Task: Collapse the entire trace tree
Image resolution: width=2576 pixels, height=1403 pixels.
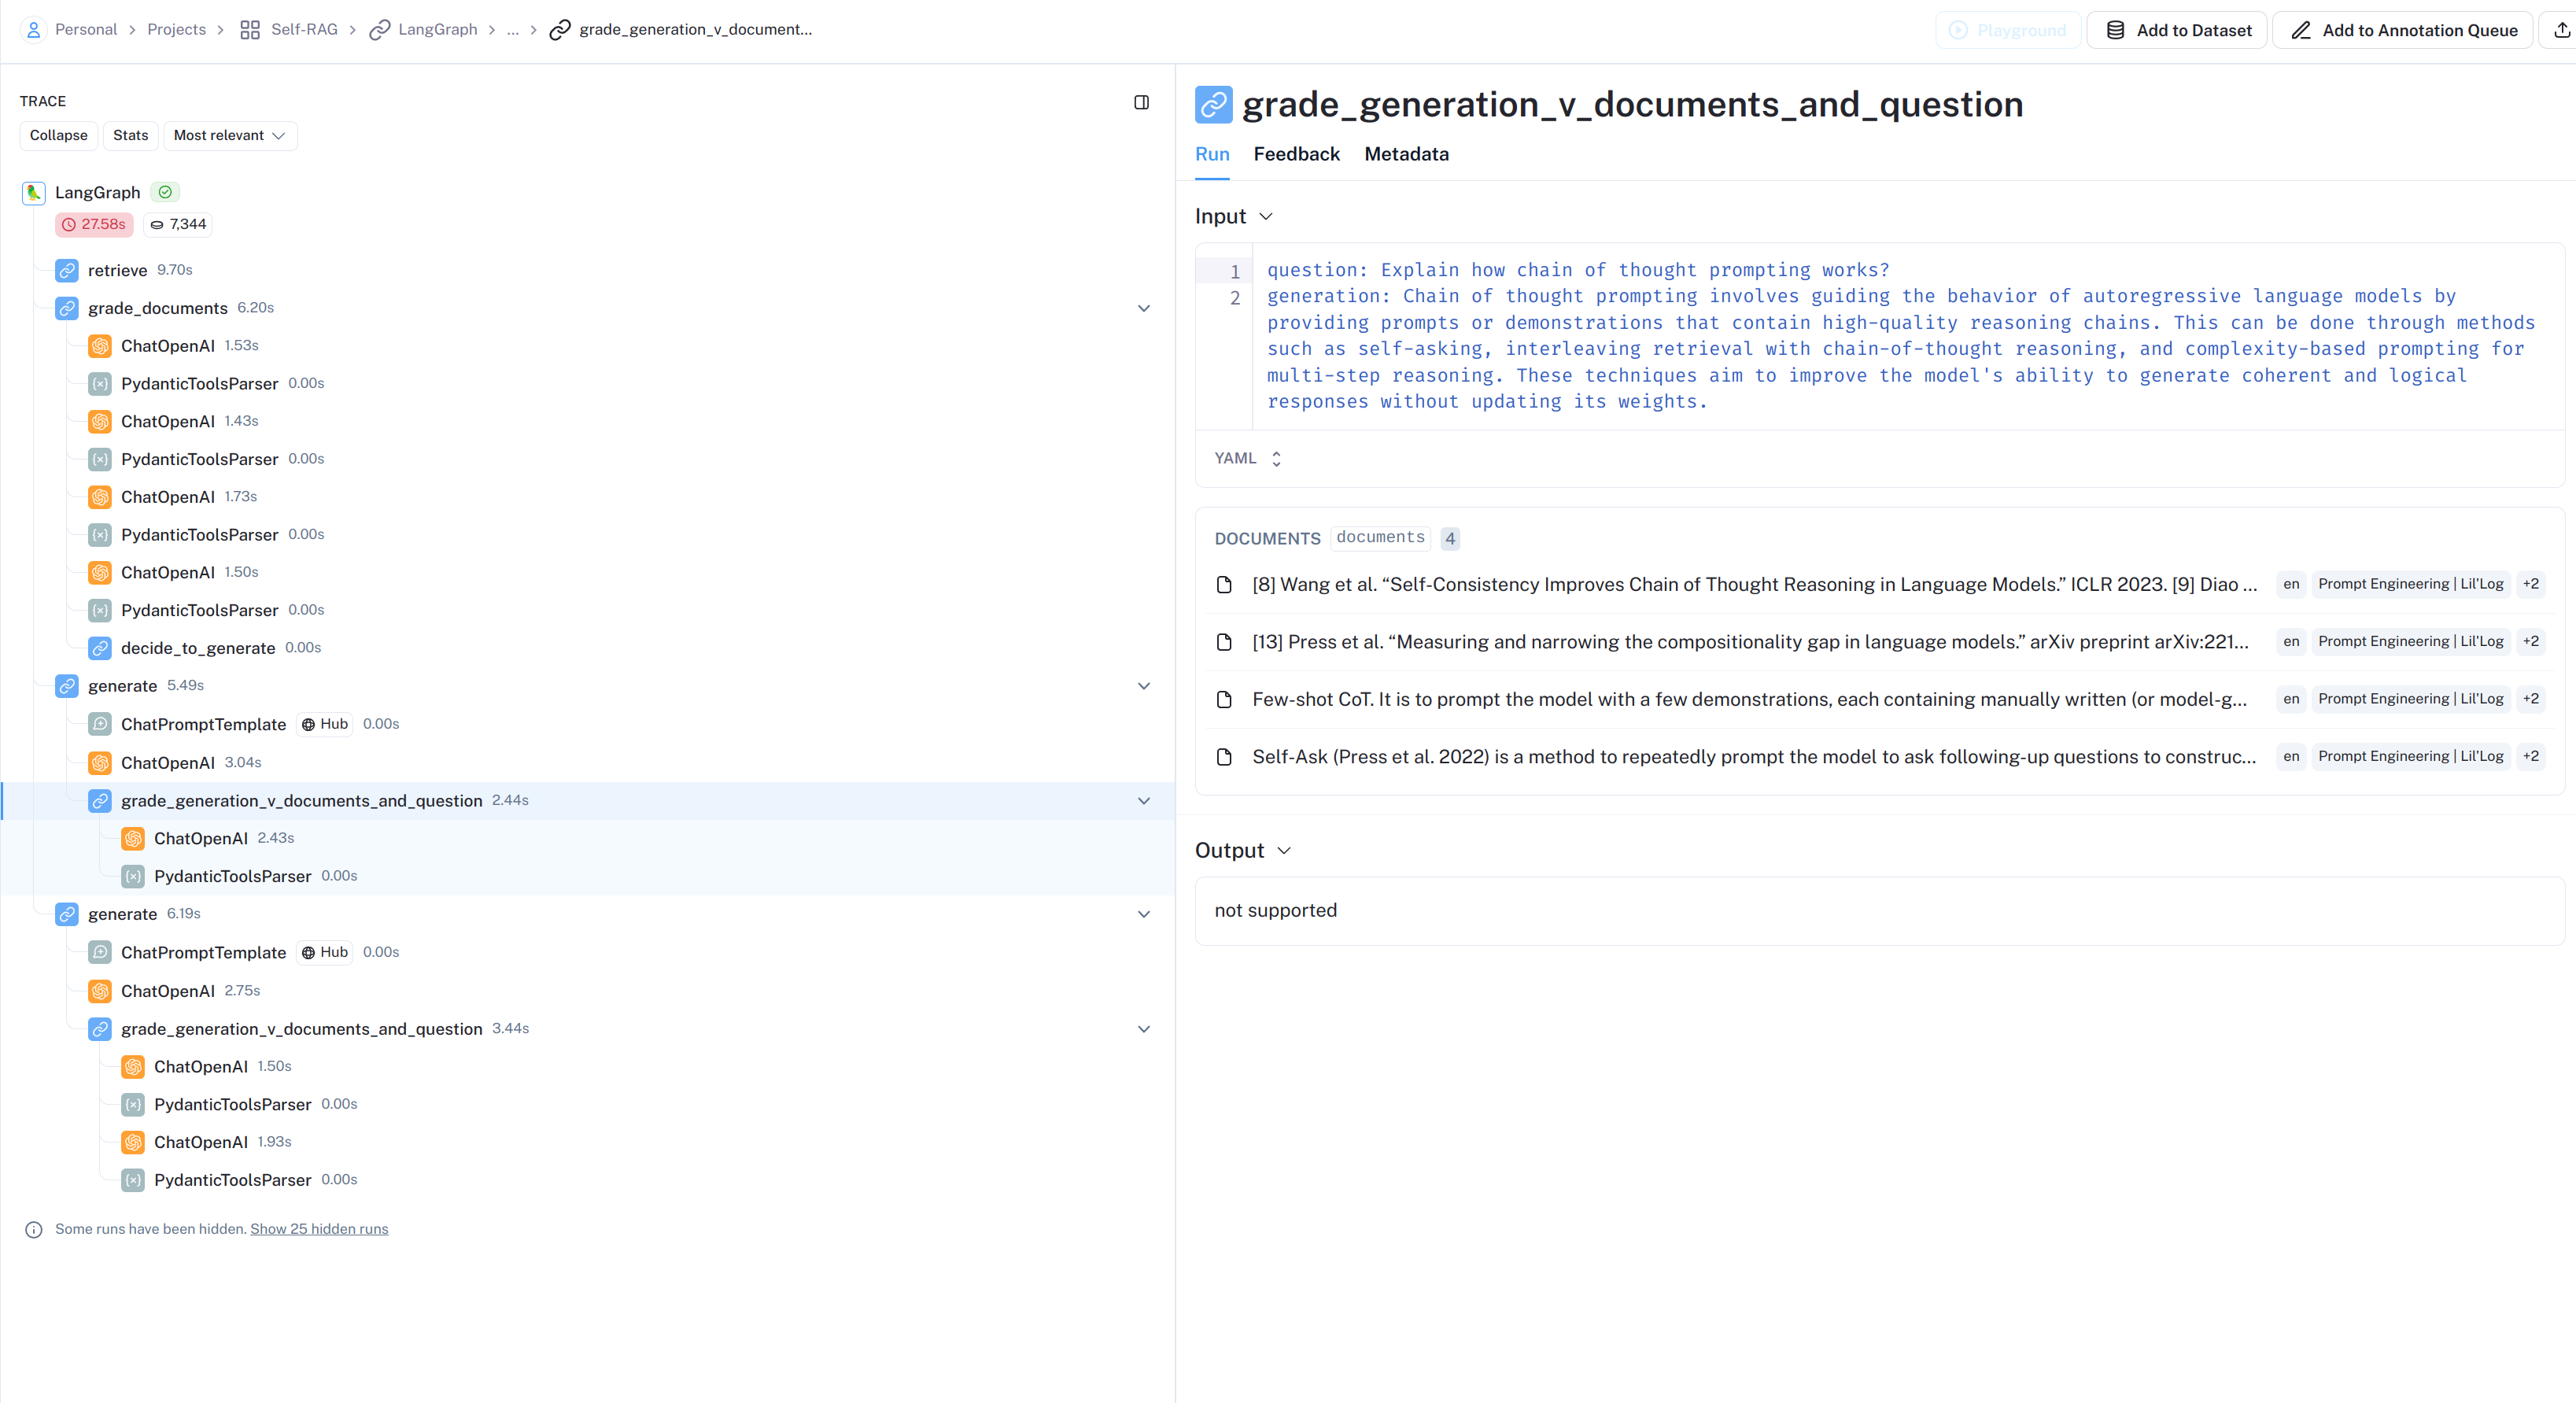Action: [x=58, y=135]
